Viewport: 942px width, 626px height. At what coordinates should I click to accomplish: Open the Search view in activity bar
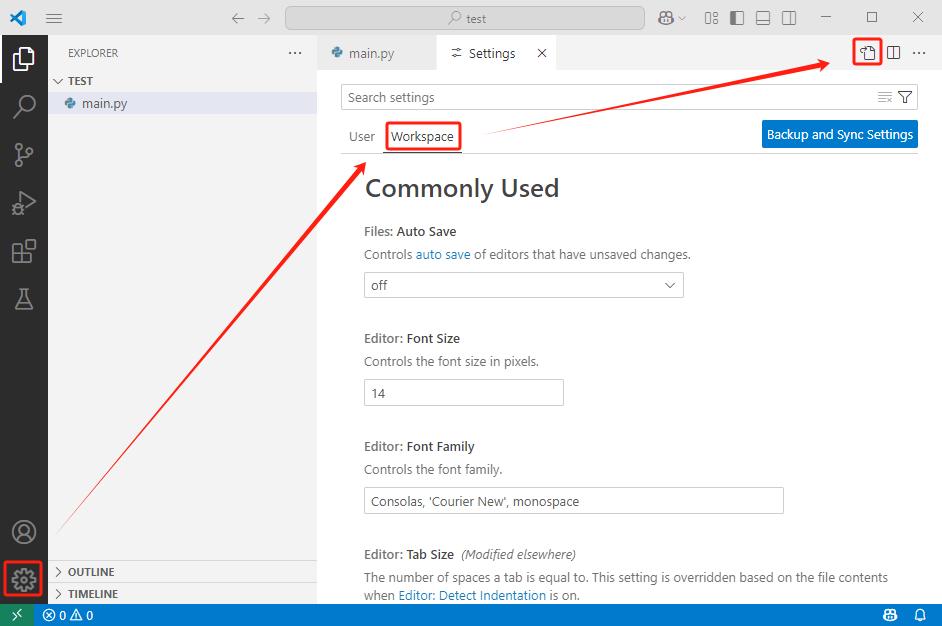23,106
